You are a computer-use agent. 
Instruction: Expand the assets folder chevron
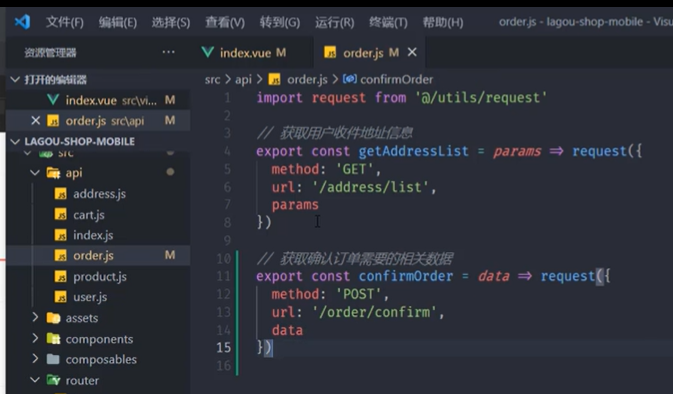pyautogui.click(x=35, y=317)
